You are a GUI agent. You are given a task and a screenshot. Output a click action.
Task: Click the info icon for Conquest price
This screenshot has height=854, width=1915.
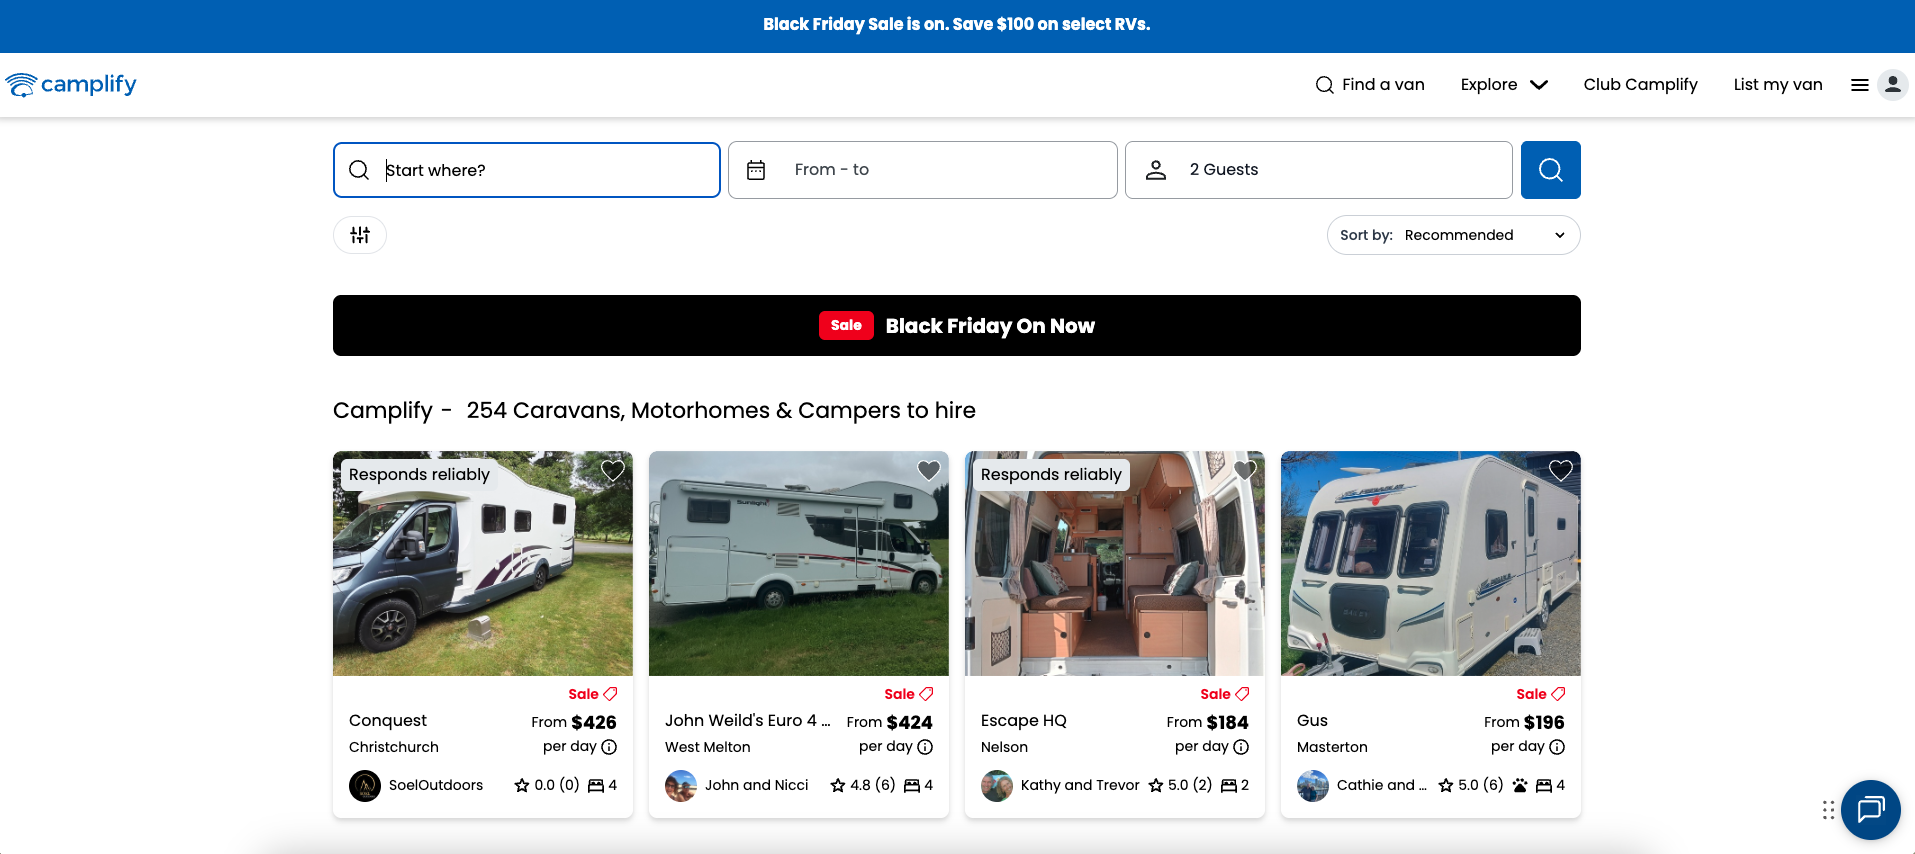(609, 747)
